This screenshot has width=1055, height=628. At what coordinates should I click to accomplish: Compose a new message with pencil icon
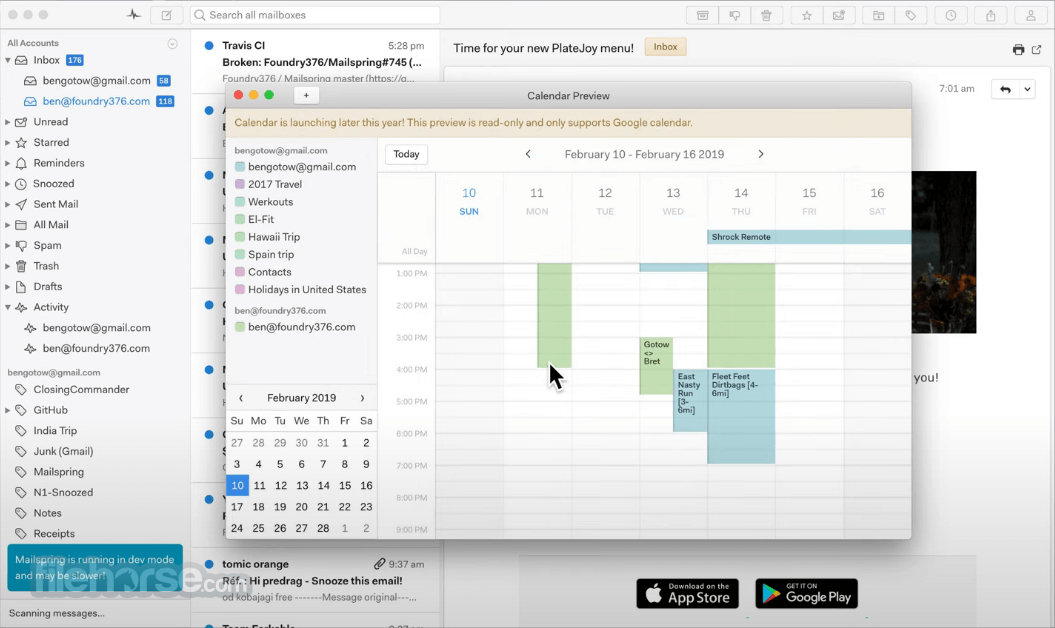click(x=167, y=15)
